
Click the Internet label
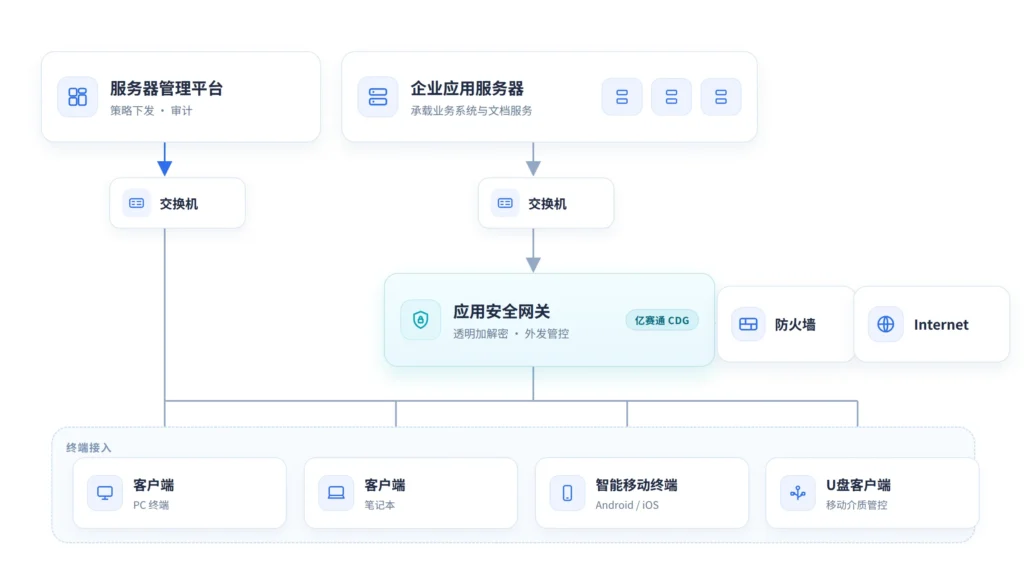[x=941, y=325]
